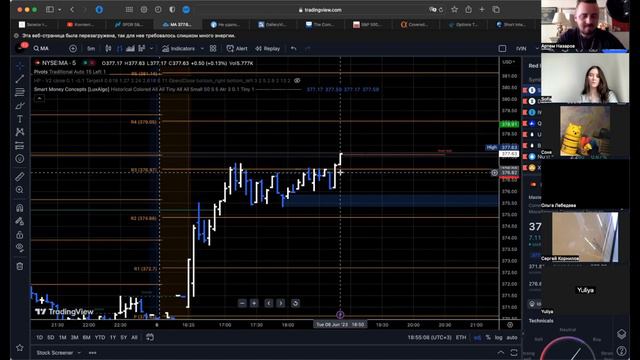Open Safari share button
This screenshot has width=640, height=360.
[468, 10]
